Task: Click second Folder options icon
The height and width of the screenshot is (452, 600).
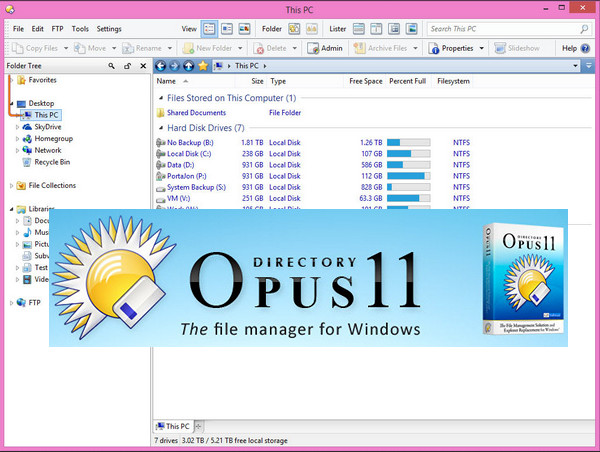Action: [311, 29]
